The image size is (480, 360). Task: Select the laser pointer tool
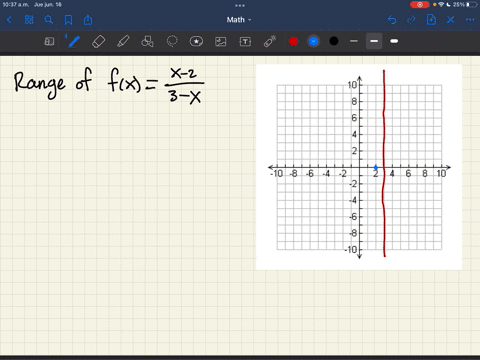click(270, 41)
